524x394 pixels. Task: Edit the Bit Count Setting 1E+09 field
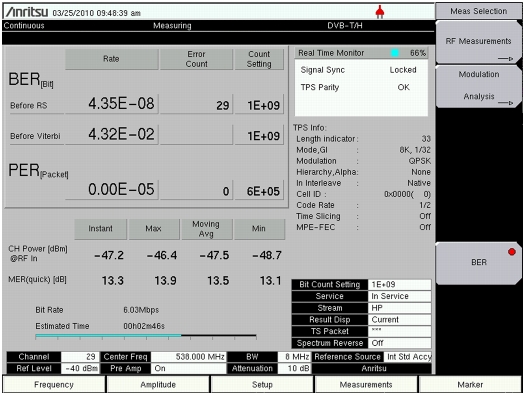tap(399, 285)
